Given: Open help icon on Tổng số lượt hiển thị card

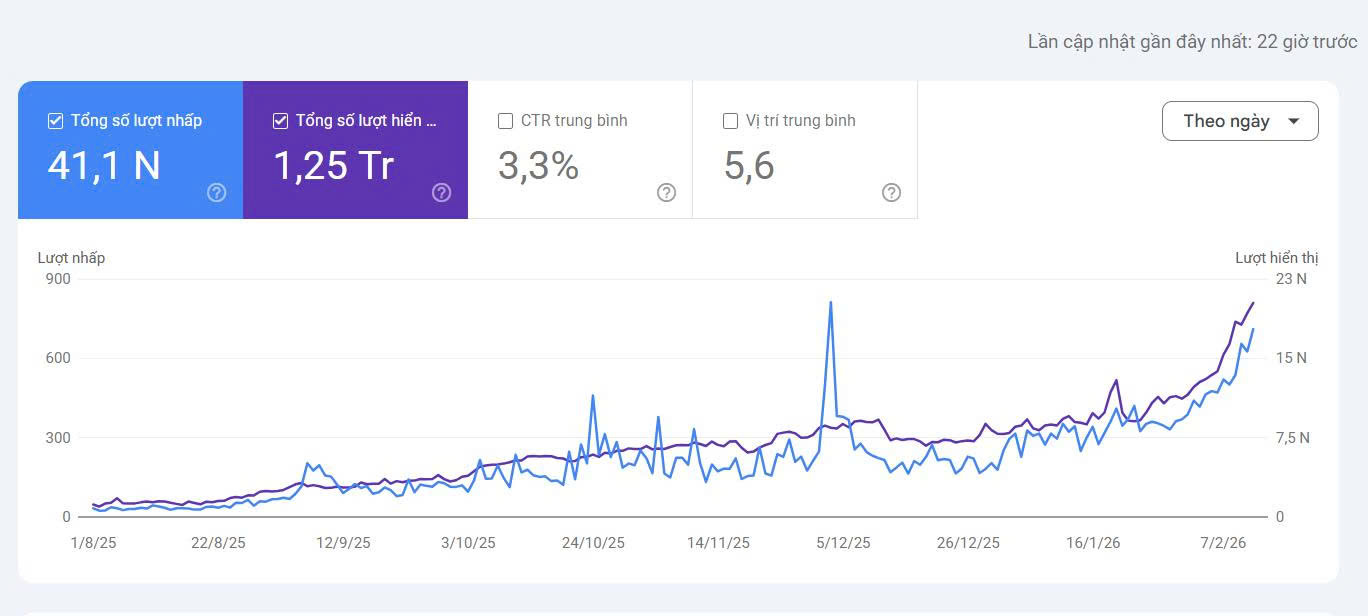Looking at the screenshot, I should click(x=441, y=193).
